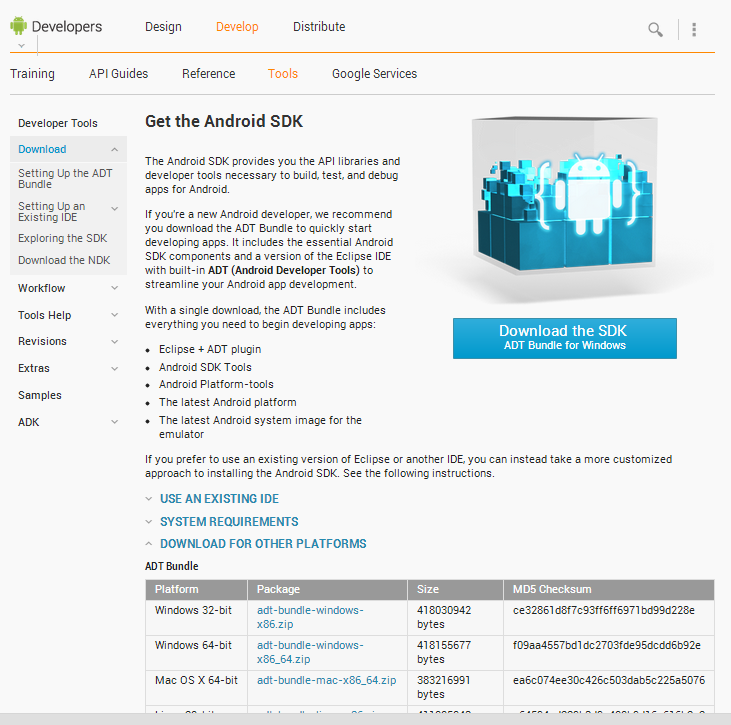The image size is (731, 725).
Task: Click the Android Platform-tools bullet
Action: [216, 384]
